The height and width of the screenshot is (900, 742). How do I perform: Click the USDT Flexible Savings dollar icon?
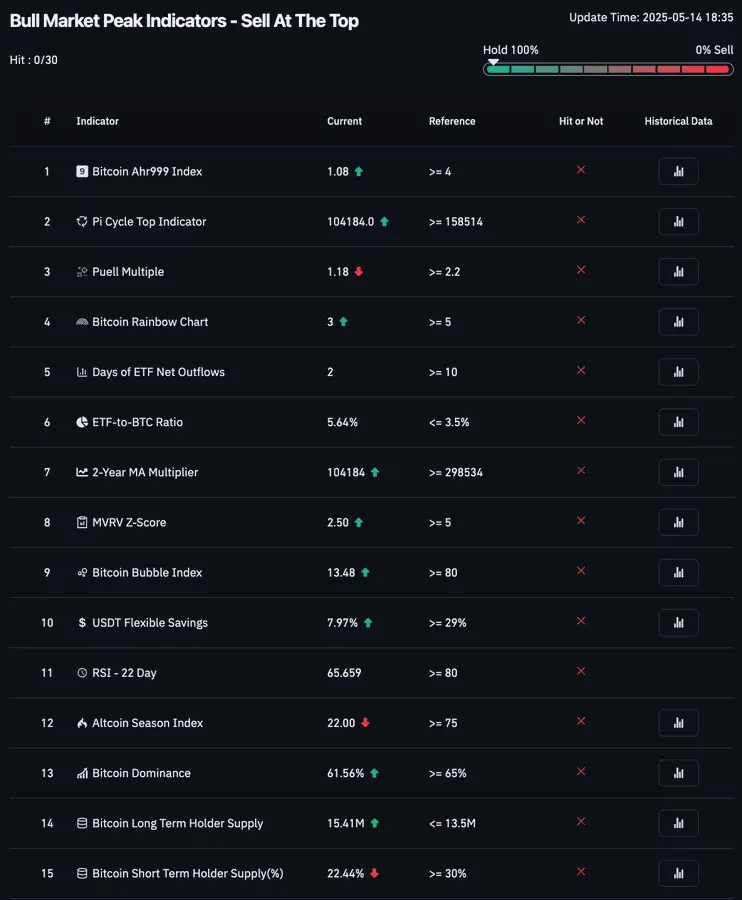tap(82, 623)
